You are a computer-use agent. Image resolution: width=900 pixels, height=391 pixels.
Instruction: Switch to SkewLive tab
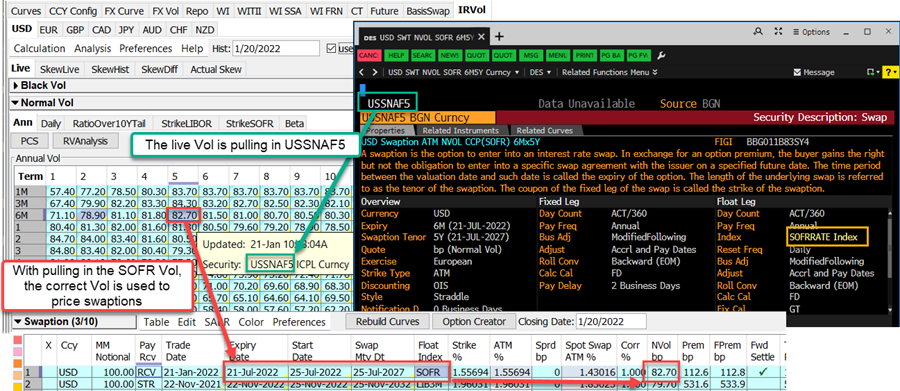pos(59,69)
